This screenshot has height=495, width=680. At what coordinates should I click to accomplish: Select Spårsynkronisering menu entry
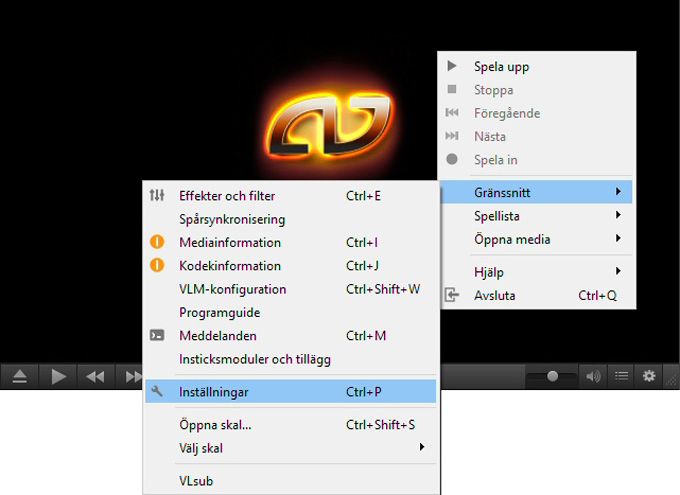tap(291, 219)
